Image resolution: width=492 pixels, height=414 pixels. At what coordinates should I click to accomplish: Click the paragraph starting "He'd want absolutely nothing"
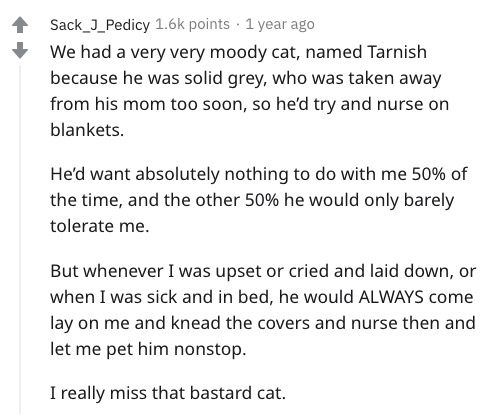[x=259, y=200]
